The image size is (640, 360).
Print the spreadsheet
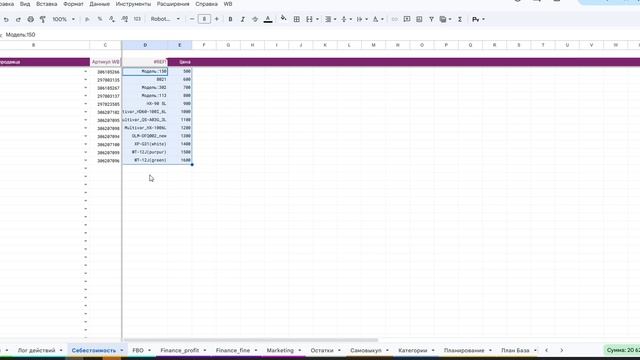click(x=31, y=19)
